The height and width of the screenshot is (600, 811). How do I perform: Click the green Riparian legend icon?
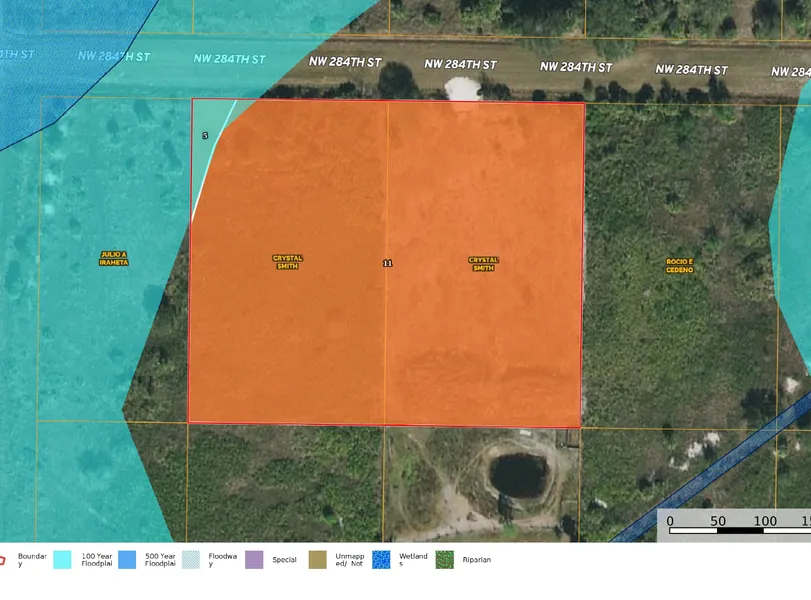(444, 560)
